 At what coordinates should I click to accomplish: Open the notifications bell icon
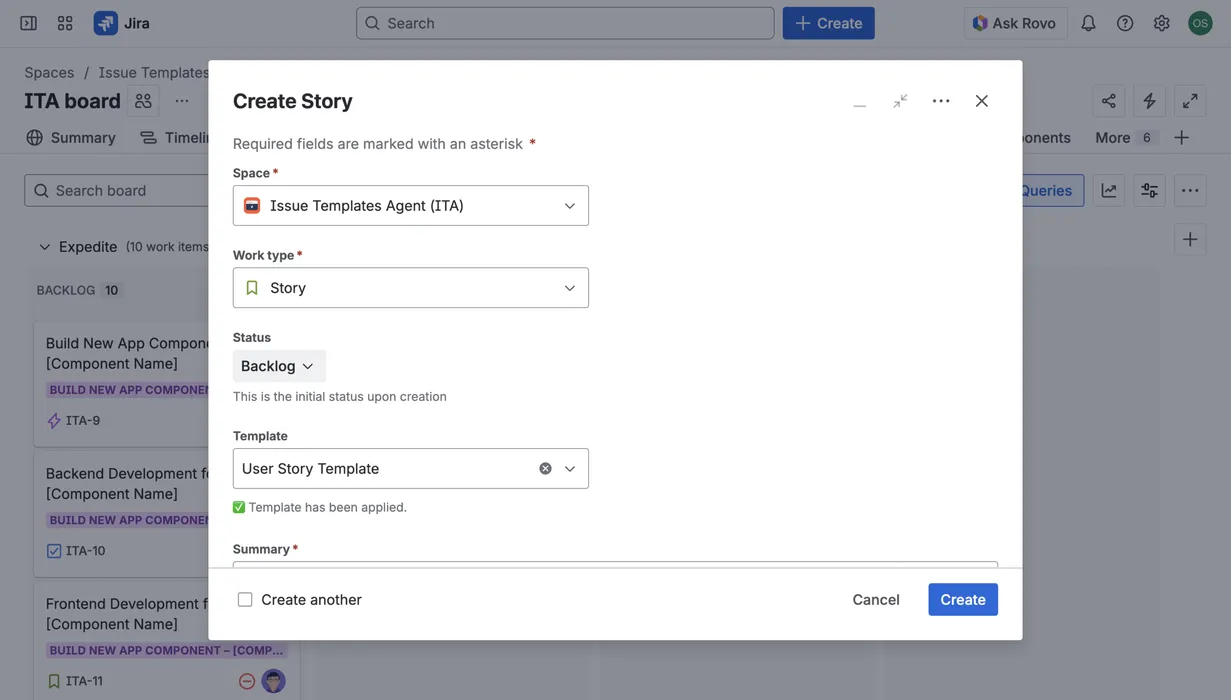[1088, 23]
